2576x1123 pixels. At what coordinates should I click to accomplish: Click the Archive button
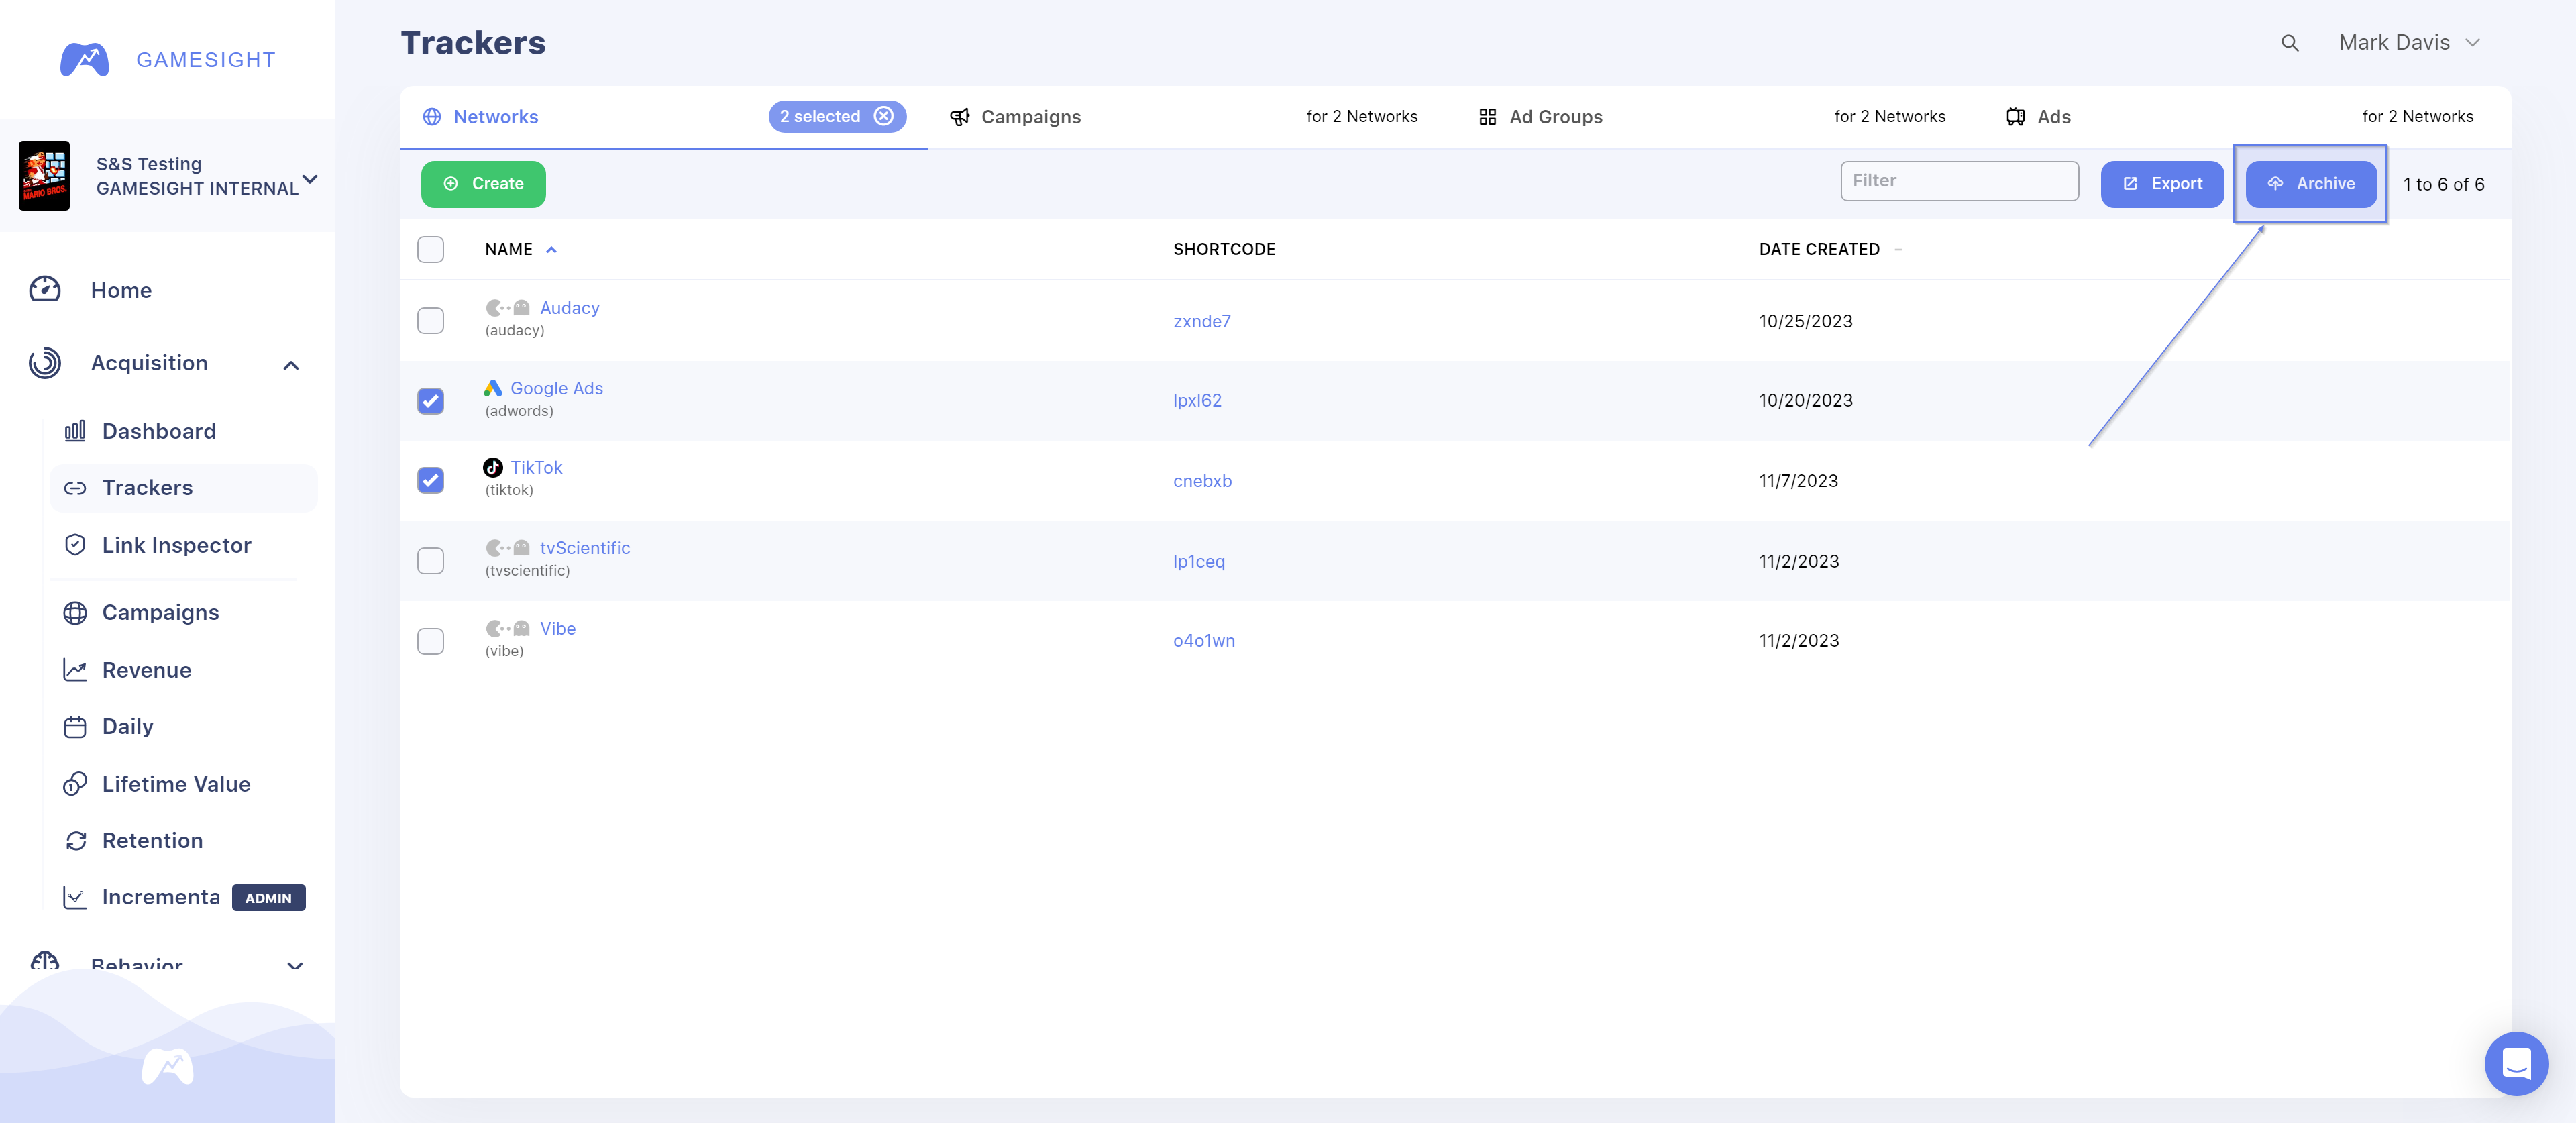click(x=2311, y=184)
